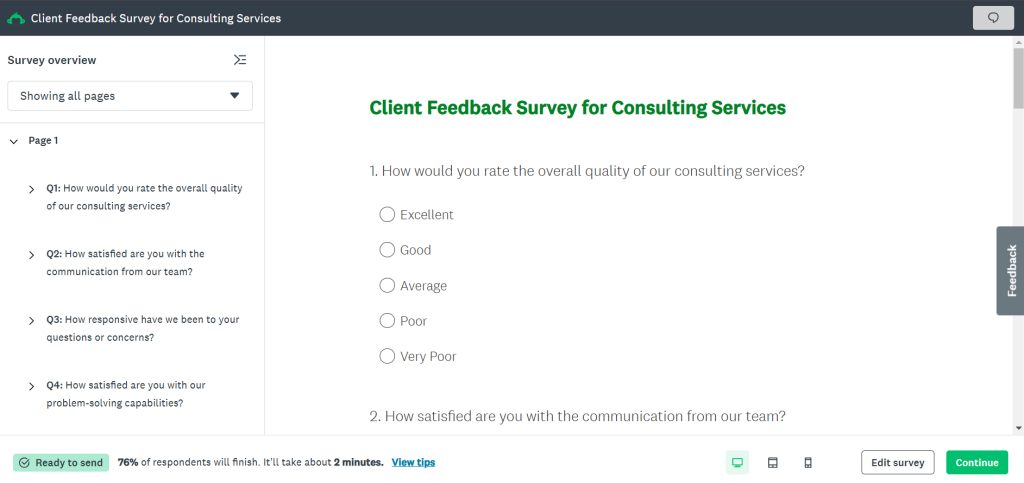
Task: Switch to mobile phone preview
Action: (808, 462)
